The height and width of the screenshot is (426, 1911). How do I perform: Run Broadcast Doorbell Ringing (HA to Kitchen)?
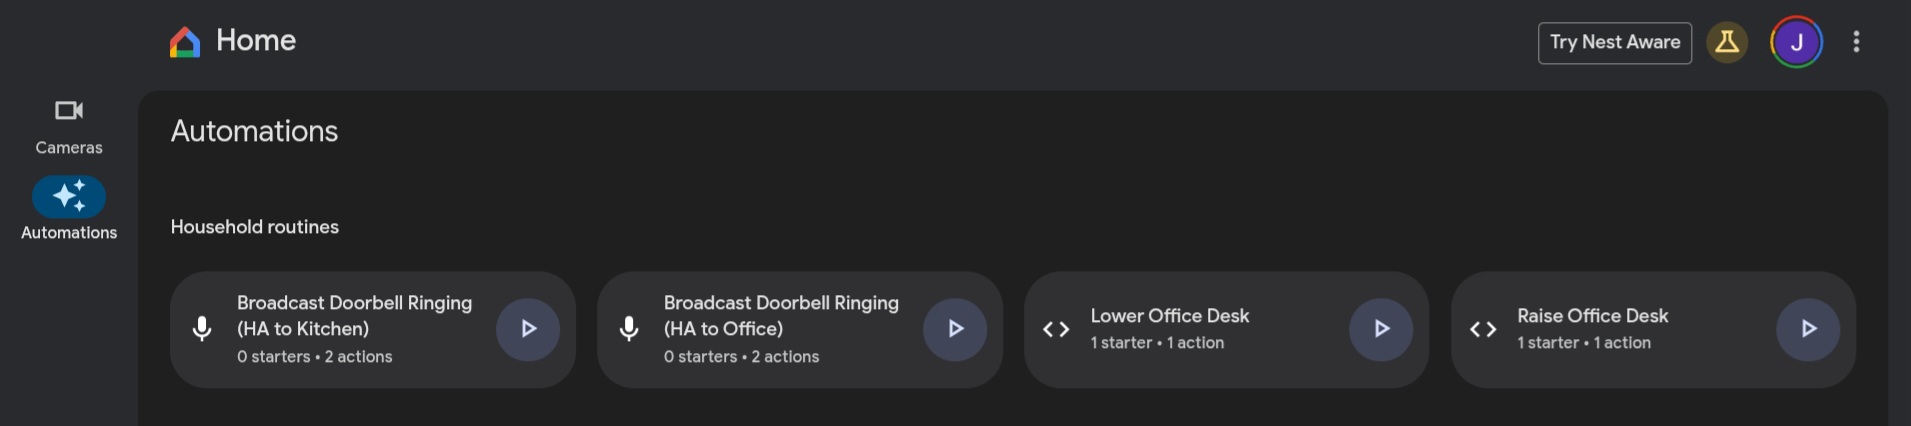tap(528, 329)
